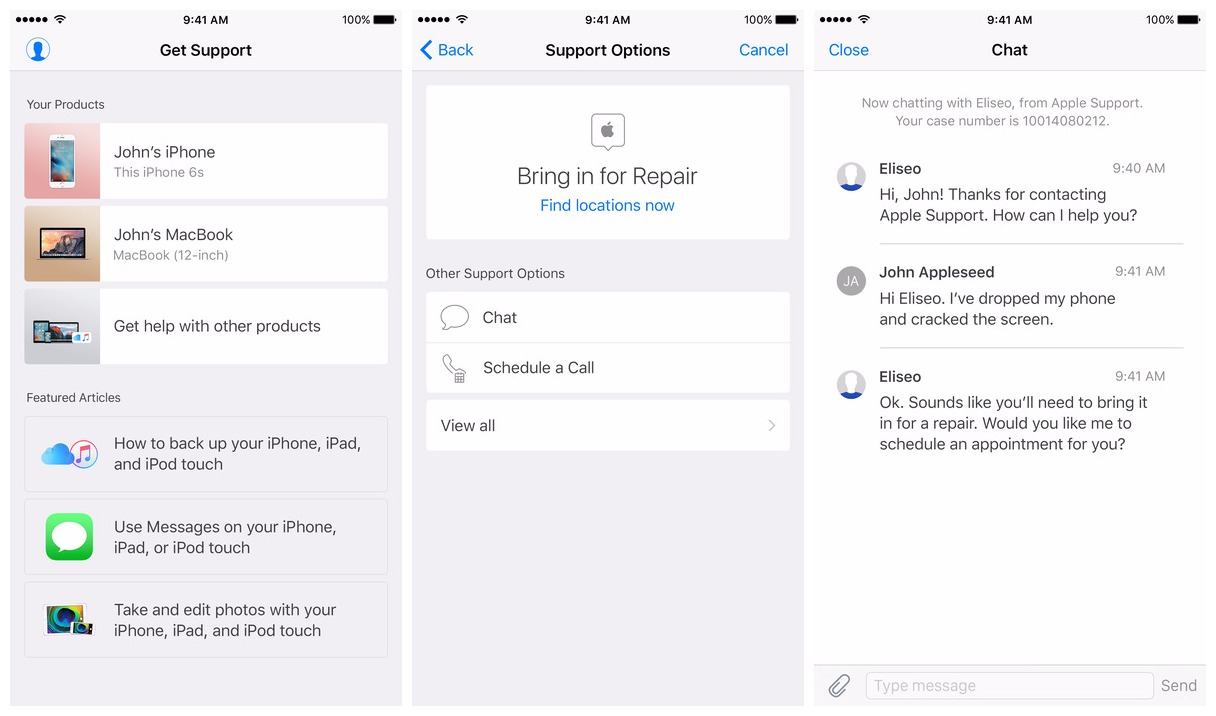Image resolution: width=1216 pixels, height=716 pixels.
Task: Tap John's iPhone product thumbnail
Action: tap(62, 161)
